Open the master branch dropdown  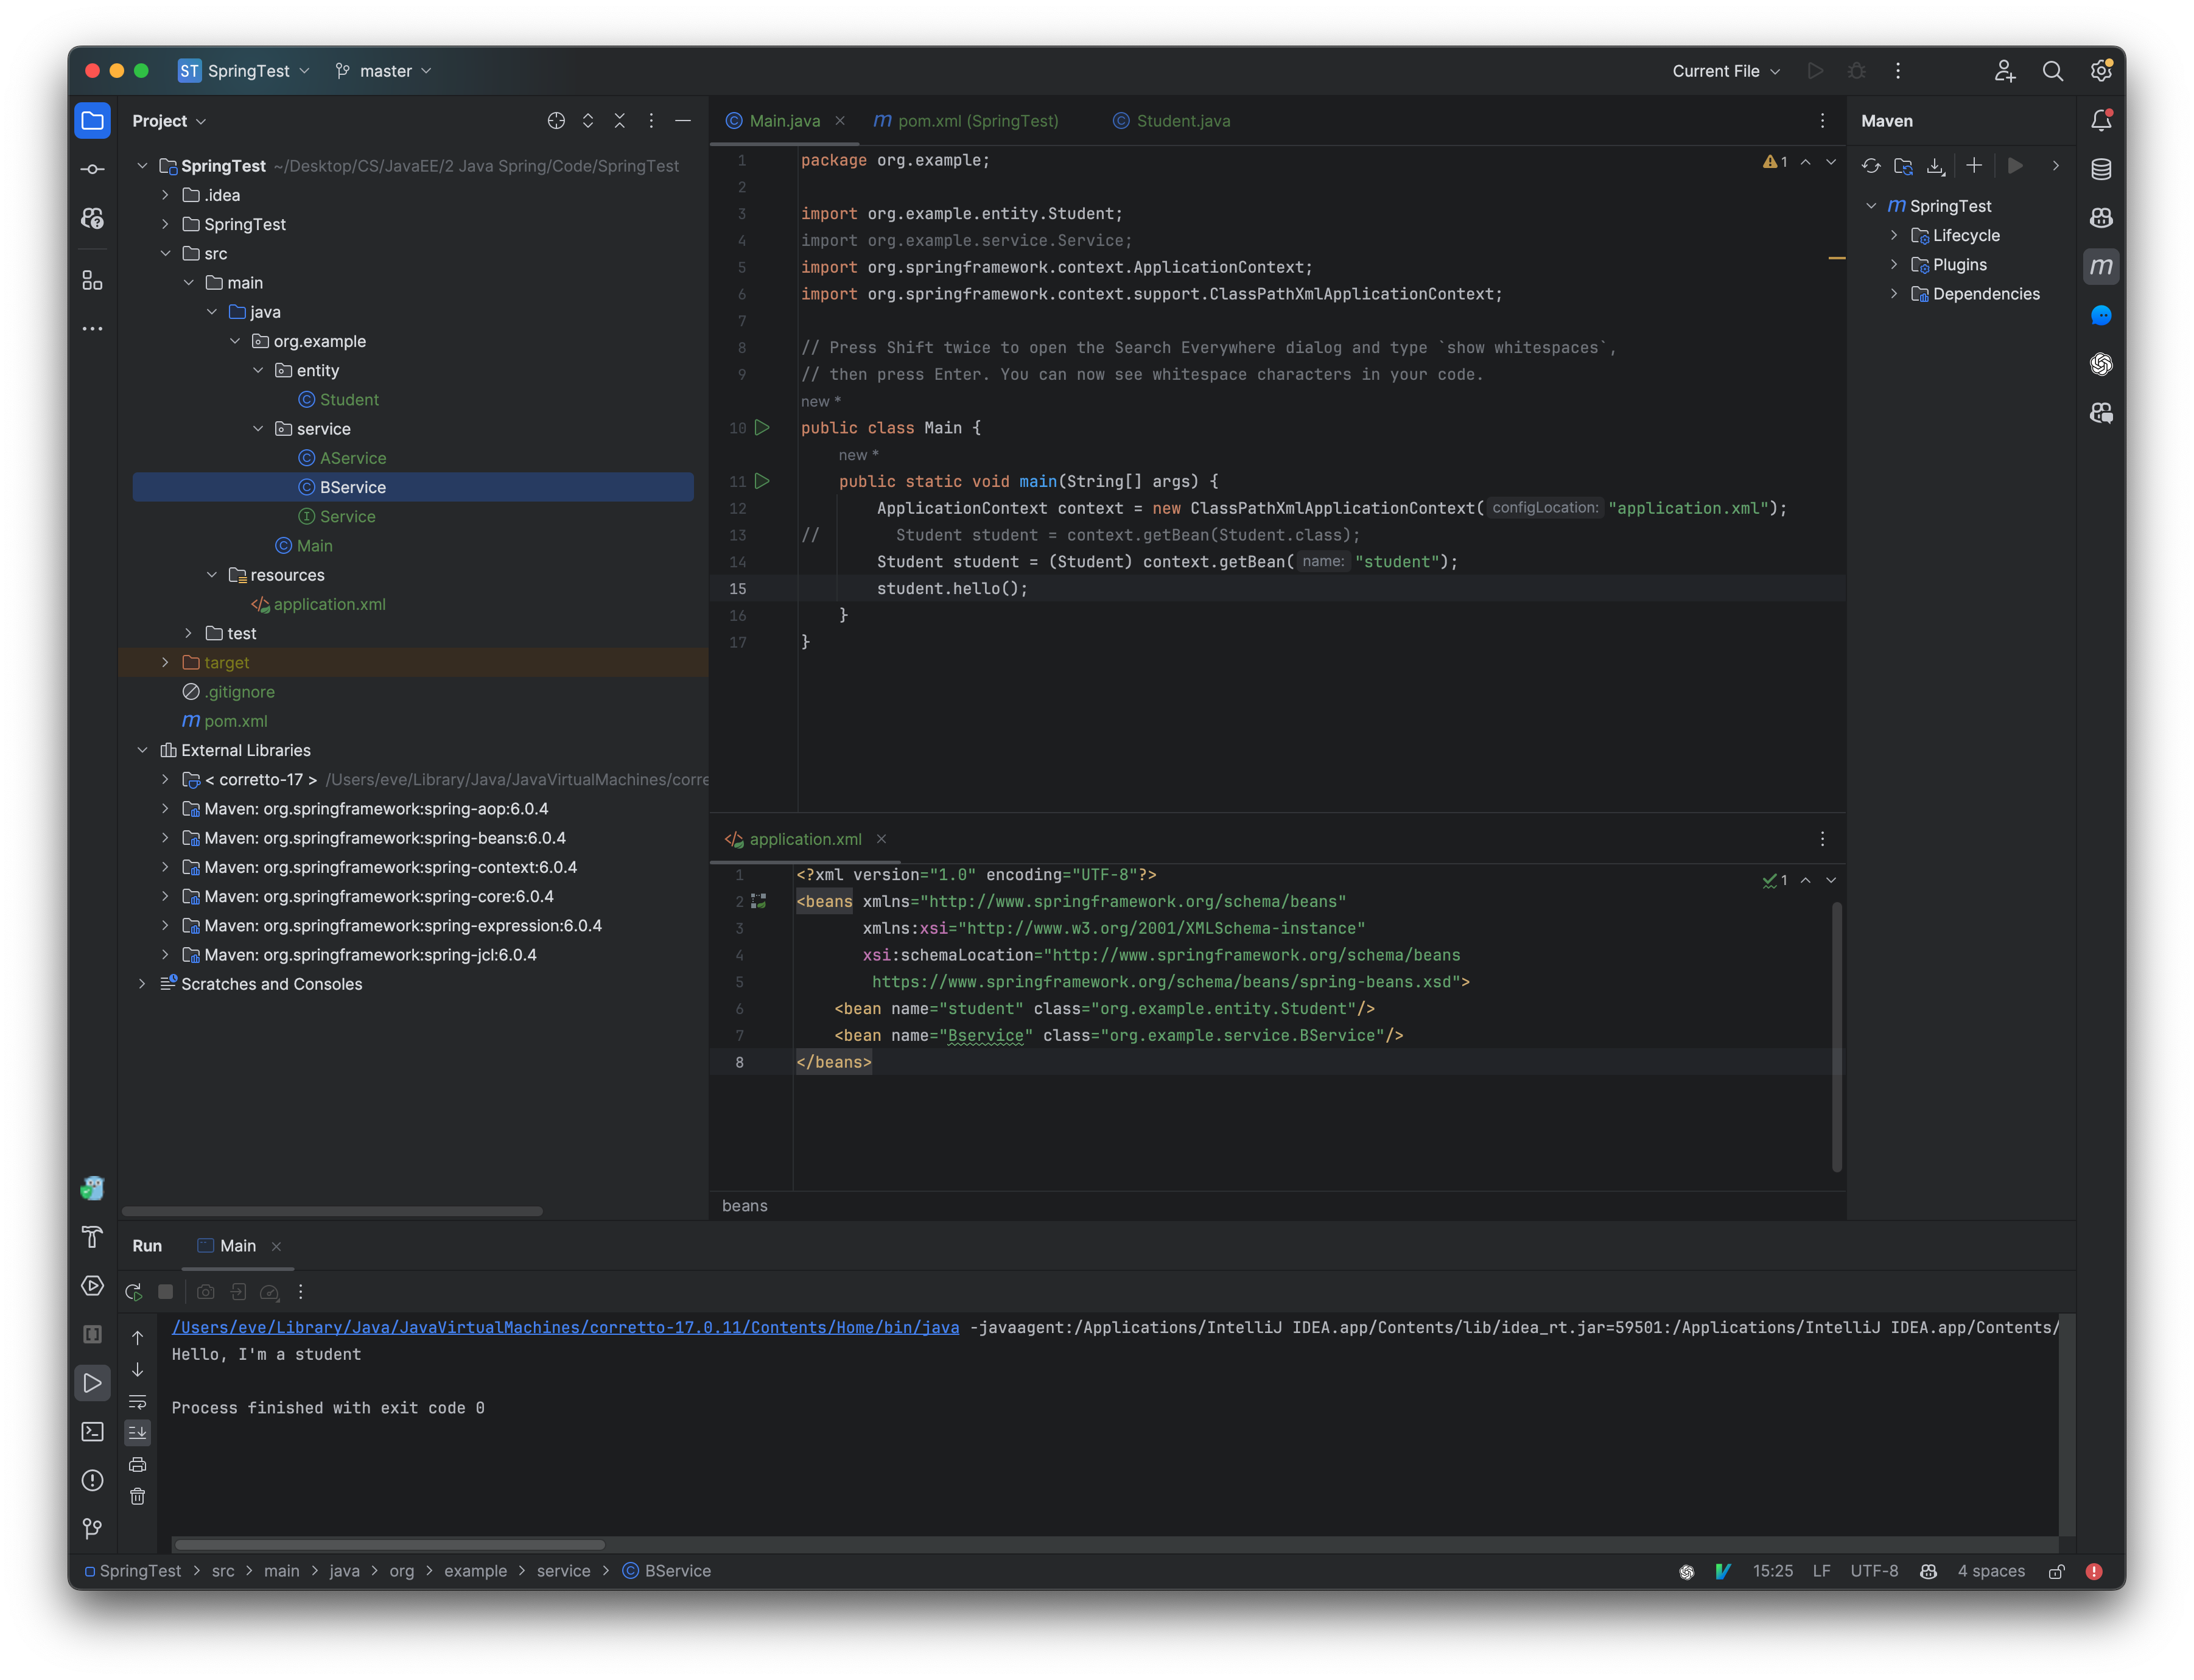[383, 71]
